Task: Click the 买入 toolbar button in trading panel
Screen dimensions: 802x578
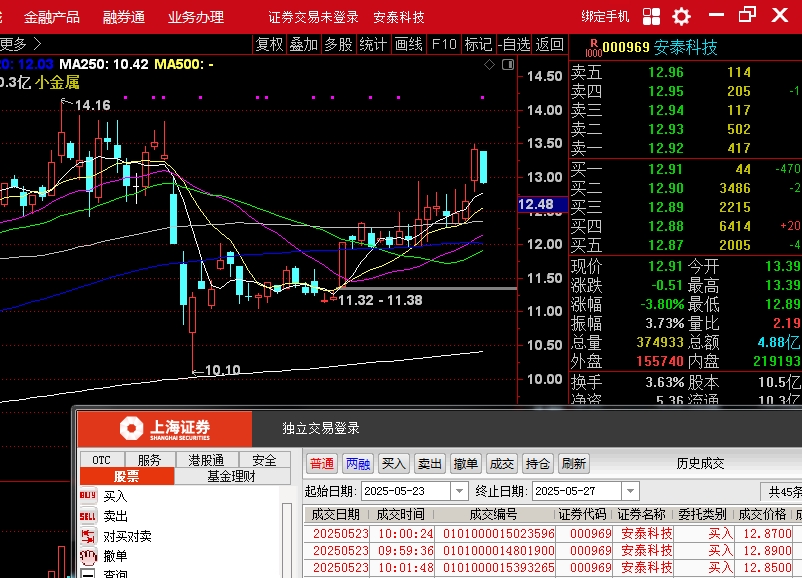Action: tap(393, 464)
